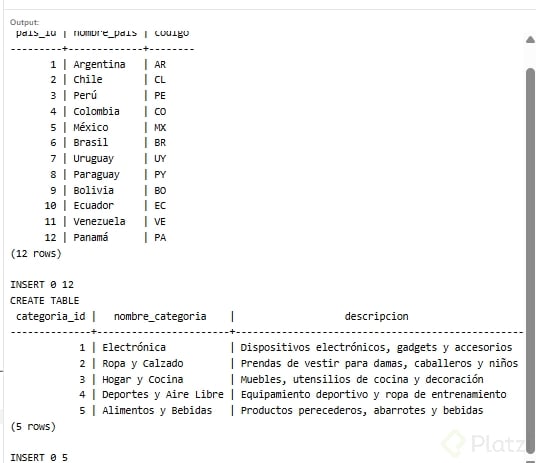This screenshot has width=536, height=463.
Task: Click the INSERT 0 12 line
Action: coord(42,285)
